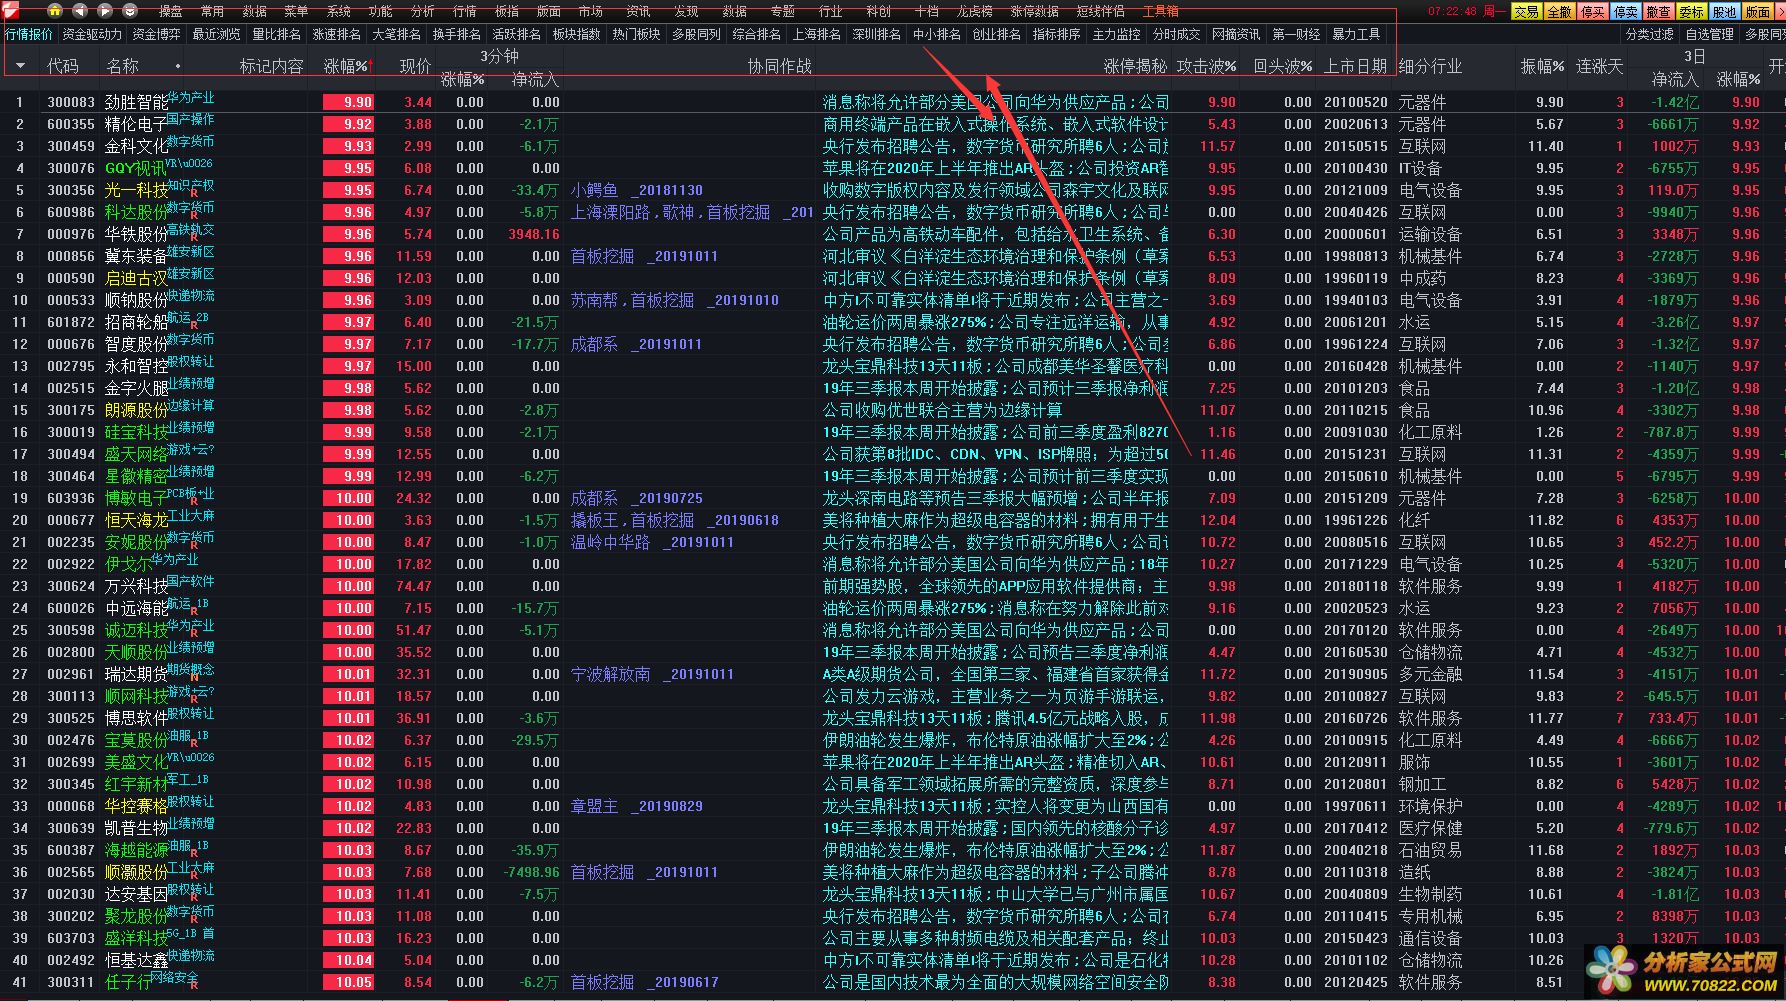Click code 600026 in the list
Viewport: 1786px width, 1001px height.
[71, 608]
